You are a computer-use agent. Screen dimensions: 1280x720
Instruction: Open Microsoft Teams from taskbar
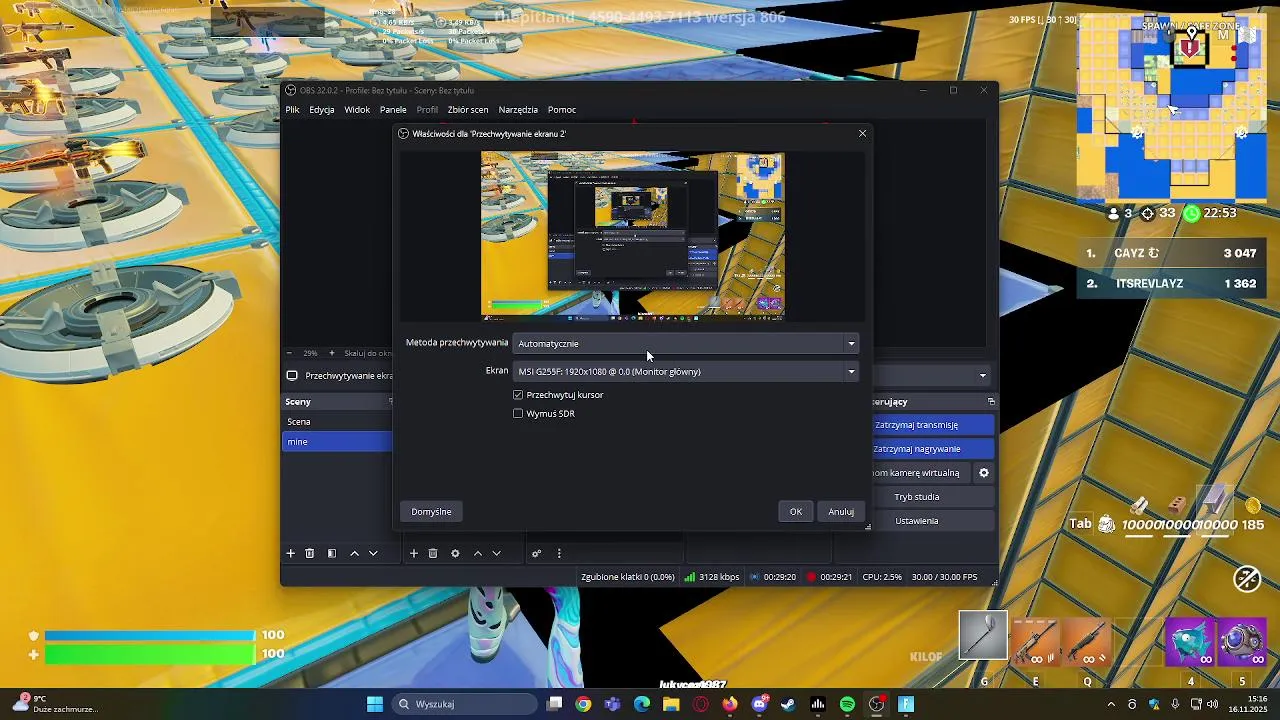(612, 704)
